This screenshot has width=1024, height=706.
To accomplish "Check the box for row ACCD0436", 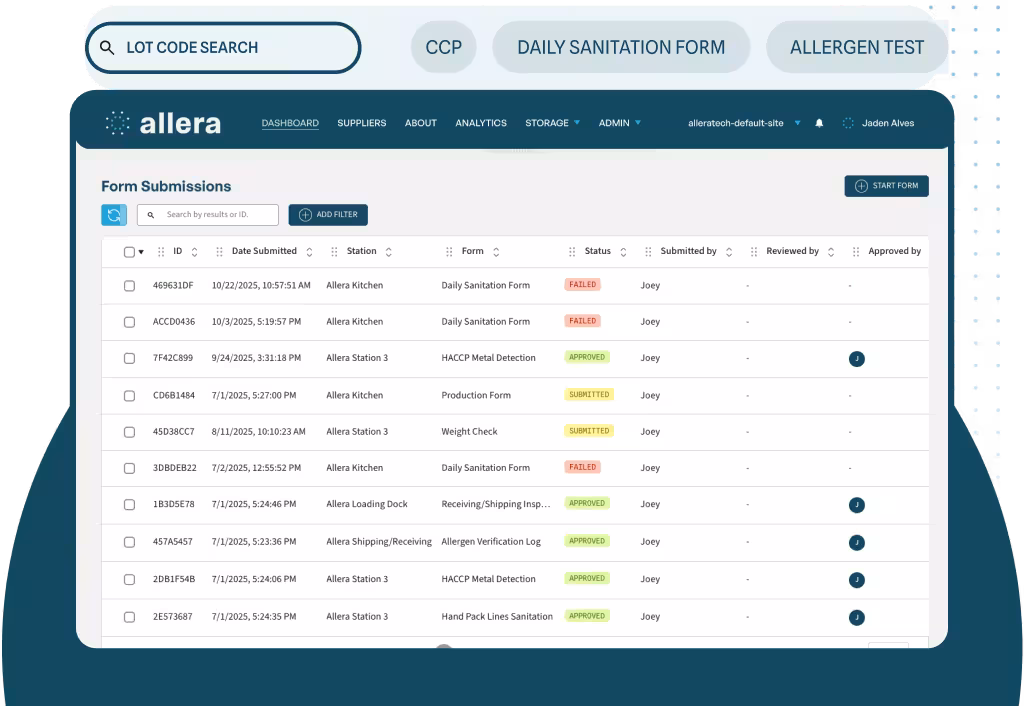I will point(129,322).
